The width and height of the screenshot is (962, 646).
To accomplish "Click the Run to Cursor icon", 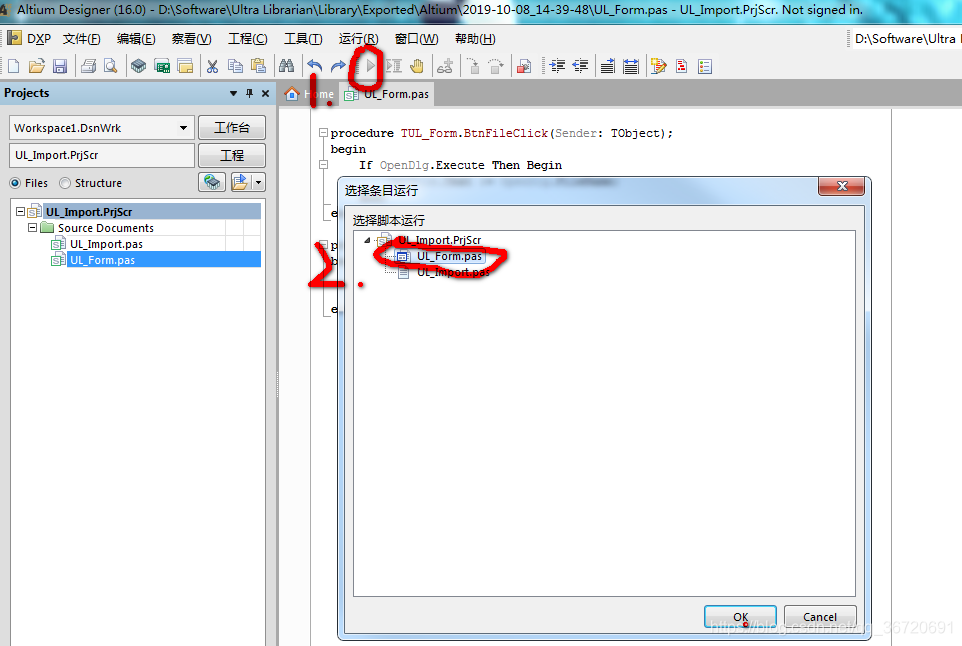I will (x=393, y=66).
